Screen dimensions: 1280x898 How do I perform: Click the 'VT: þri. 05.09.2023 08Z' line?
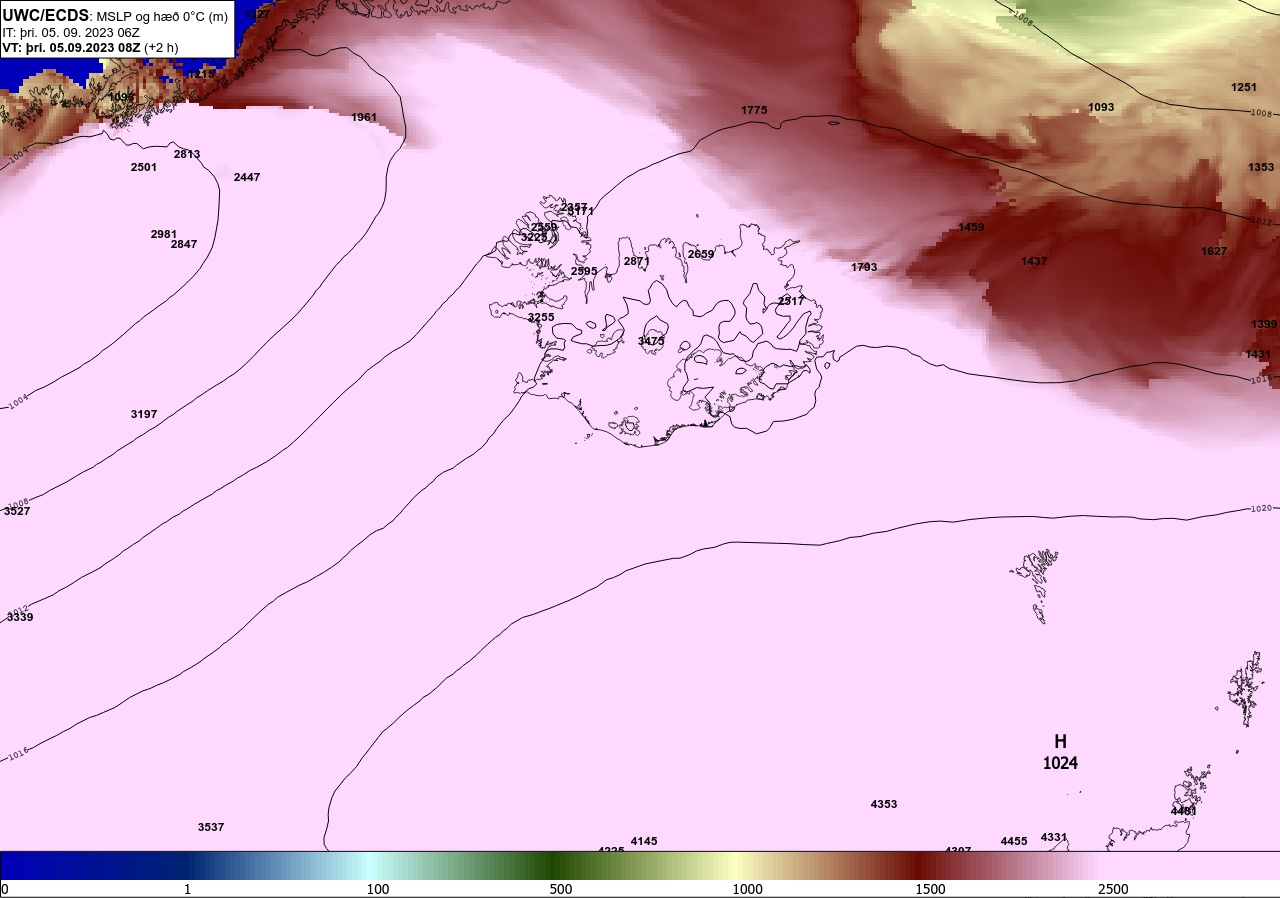click(x=72, y=47)
